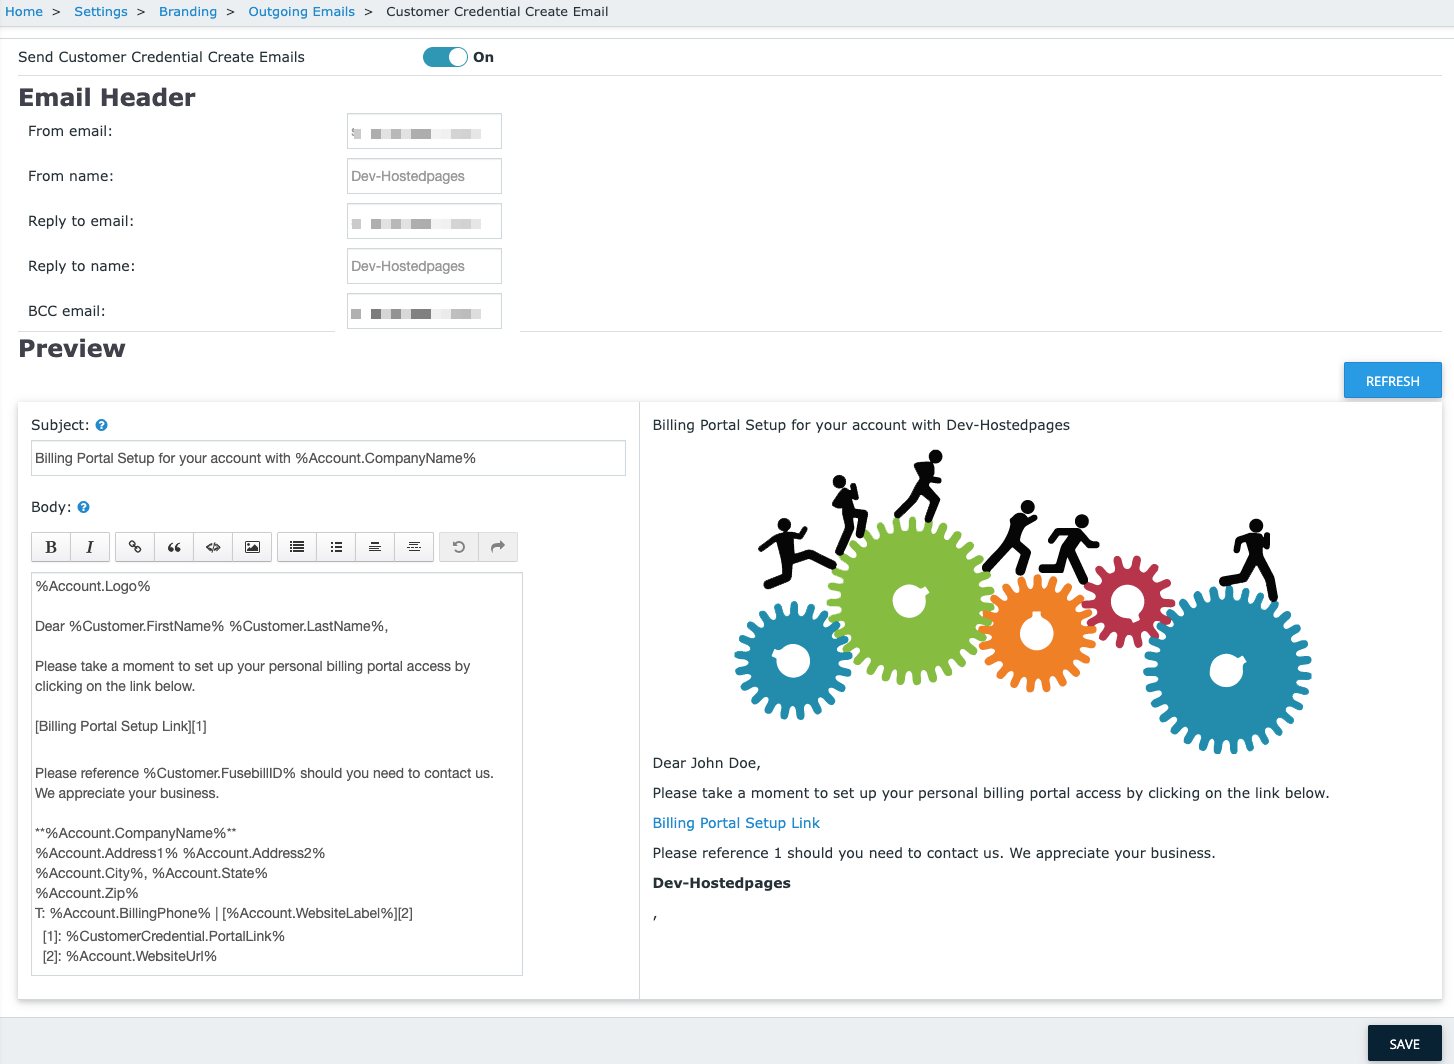Insert a hyperlink using the chain icon
Viewport: 1454px width, 1064px height.
(135, 547)
